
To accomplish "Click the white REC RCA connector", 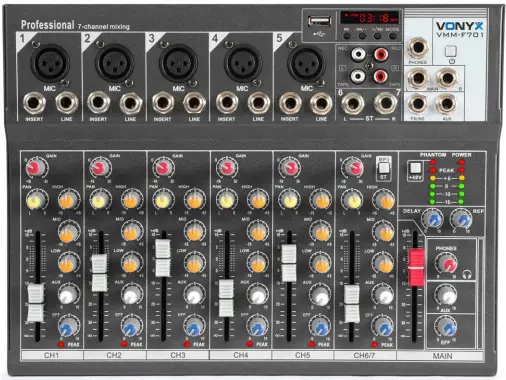I will pos(358,54).
